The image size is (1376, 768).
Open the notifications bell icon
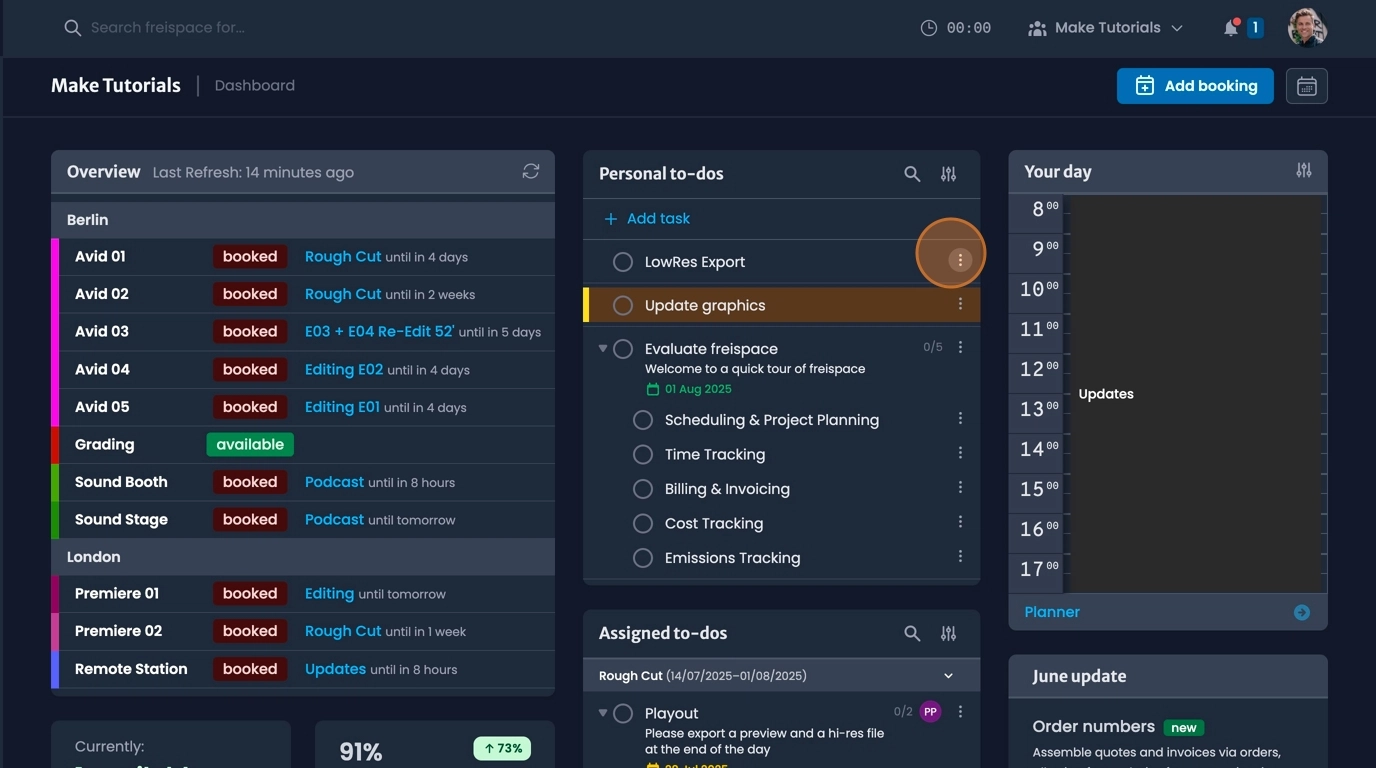pos(1230,27)
